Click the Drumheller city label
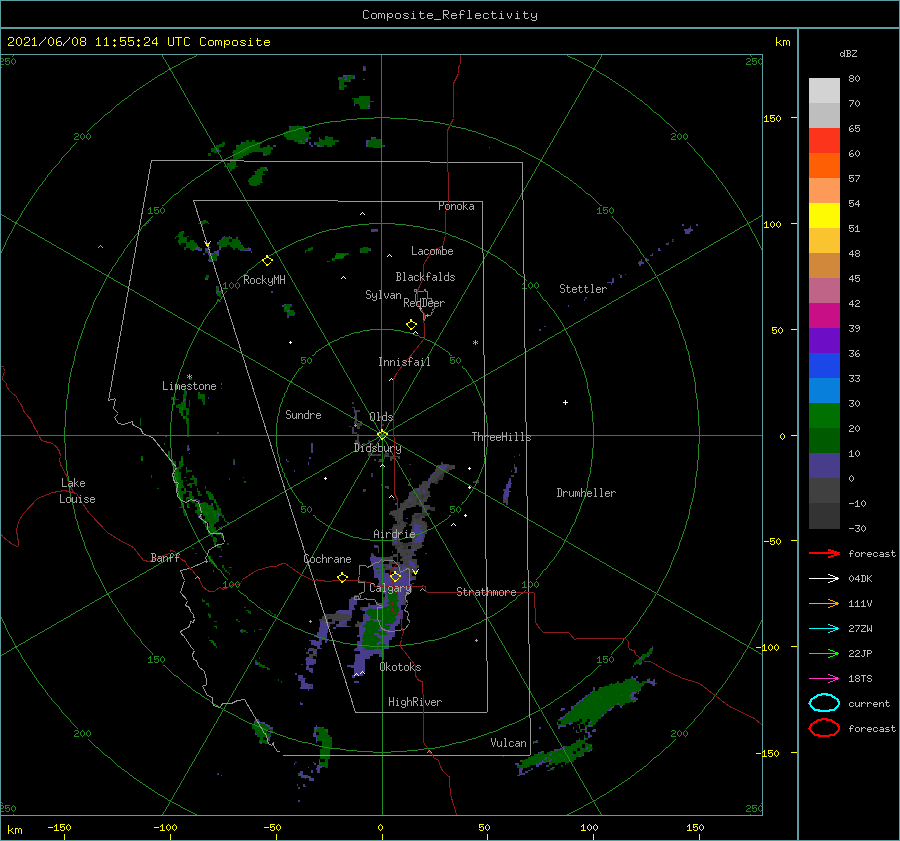This screenshot has width=900, height=841. (586, 493)
